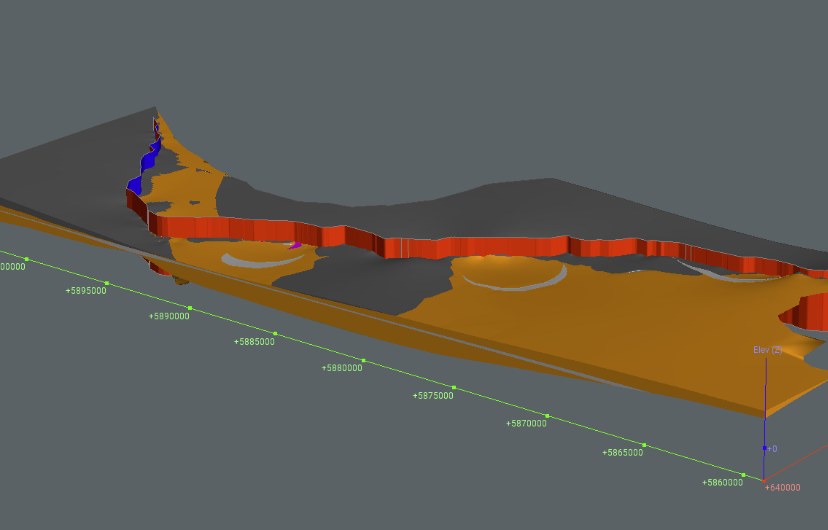Click the +640000 easting label
The image size is (828, 530).
(782, 488)
